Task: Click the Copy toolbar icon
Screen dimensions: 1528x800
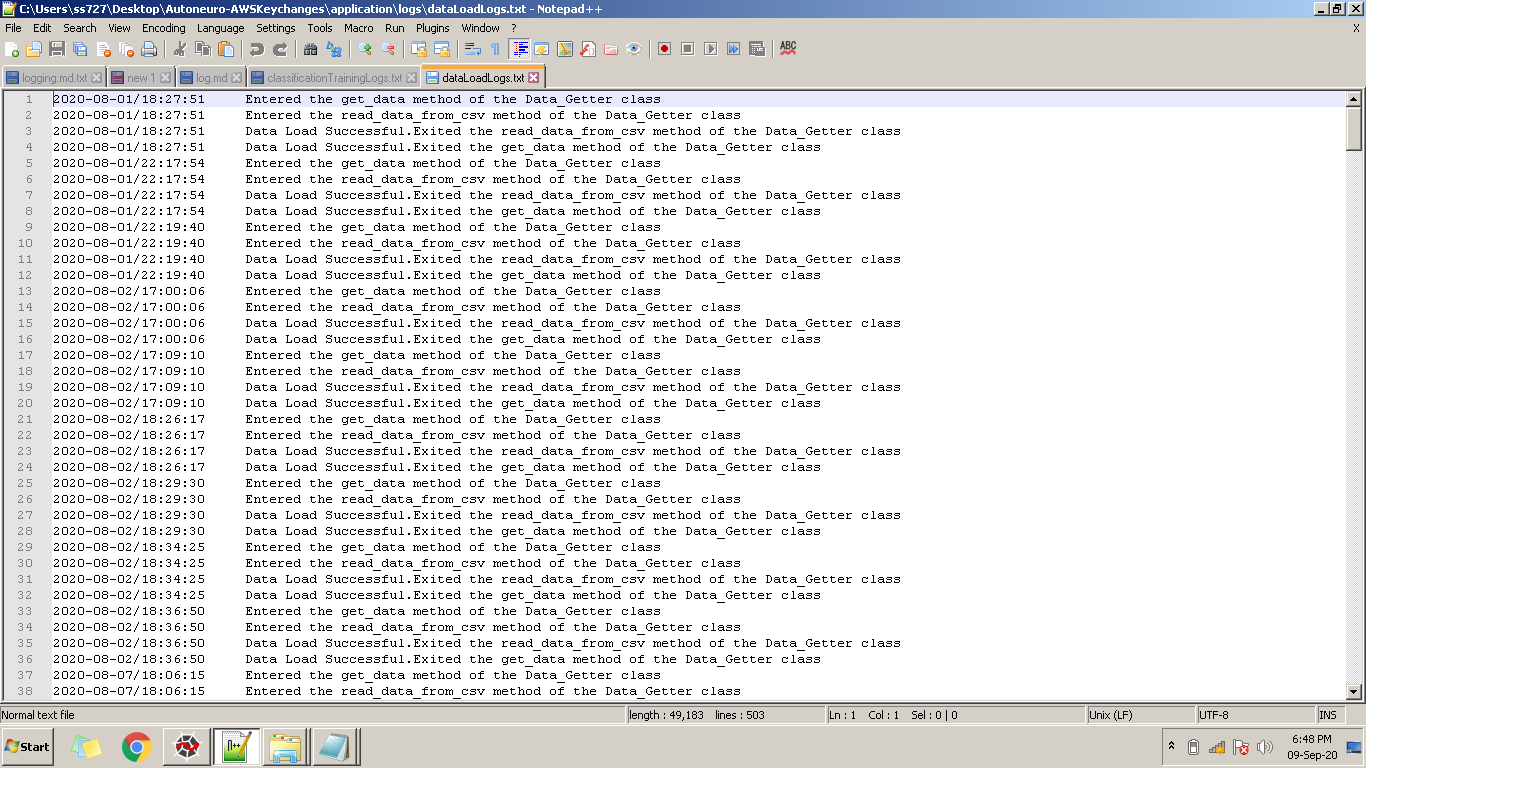Action: [203, 48]
